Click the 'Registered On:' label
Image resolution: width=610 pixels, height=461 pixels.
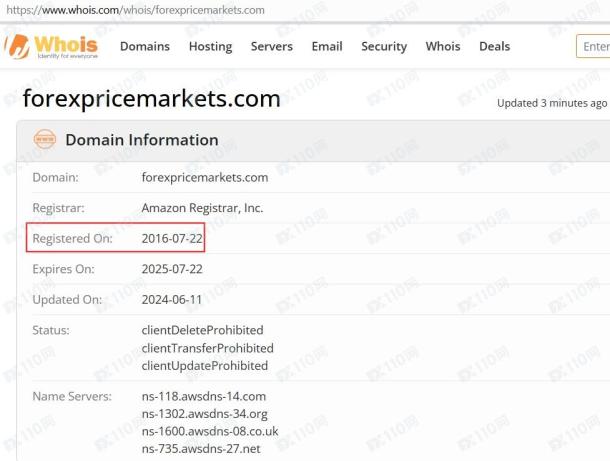click(72, 238)
